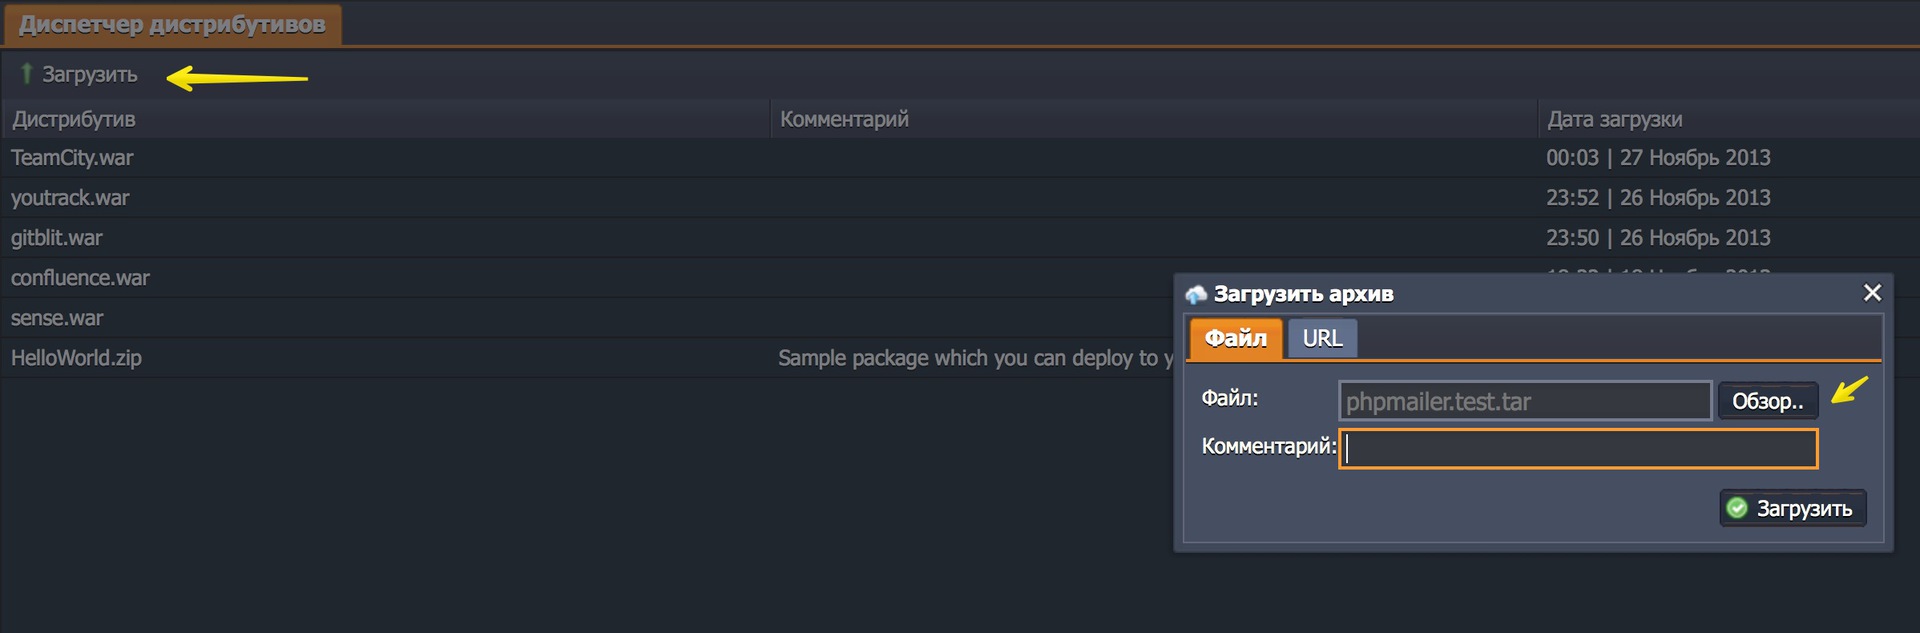
Task: Click the Обзор.. browse button
Action: point(1767,401)
